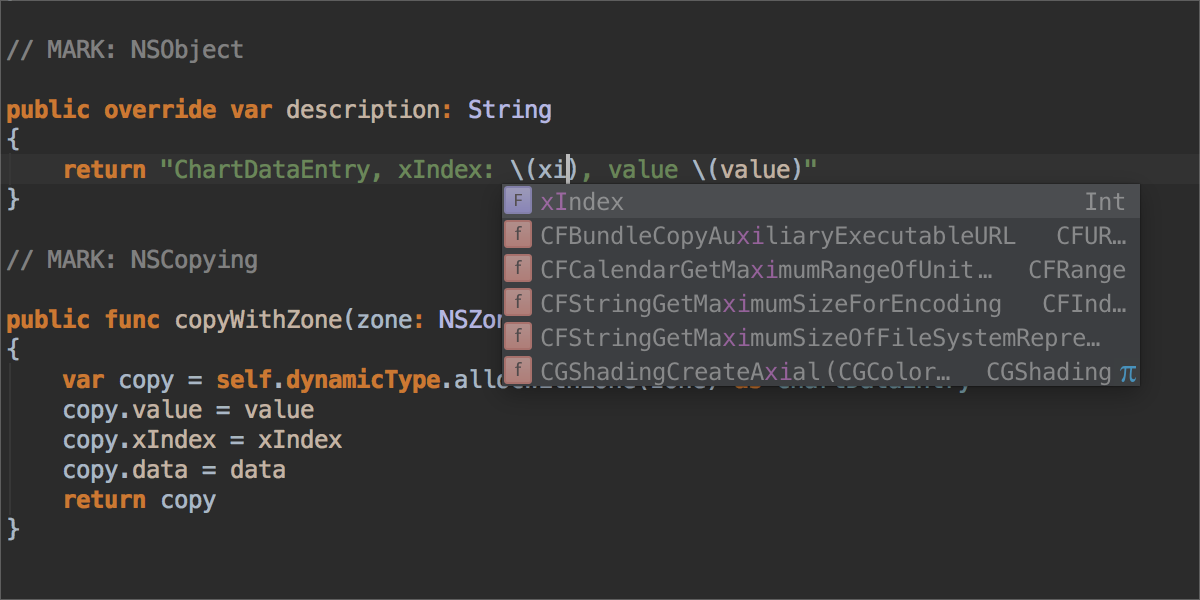Click the function icon beside CFCalendarGetMaximumRangeOfUnit
Image resolution: width=1200 pixels, height=600 pixels.
point(517,270)
